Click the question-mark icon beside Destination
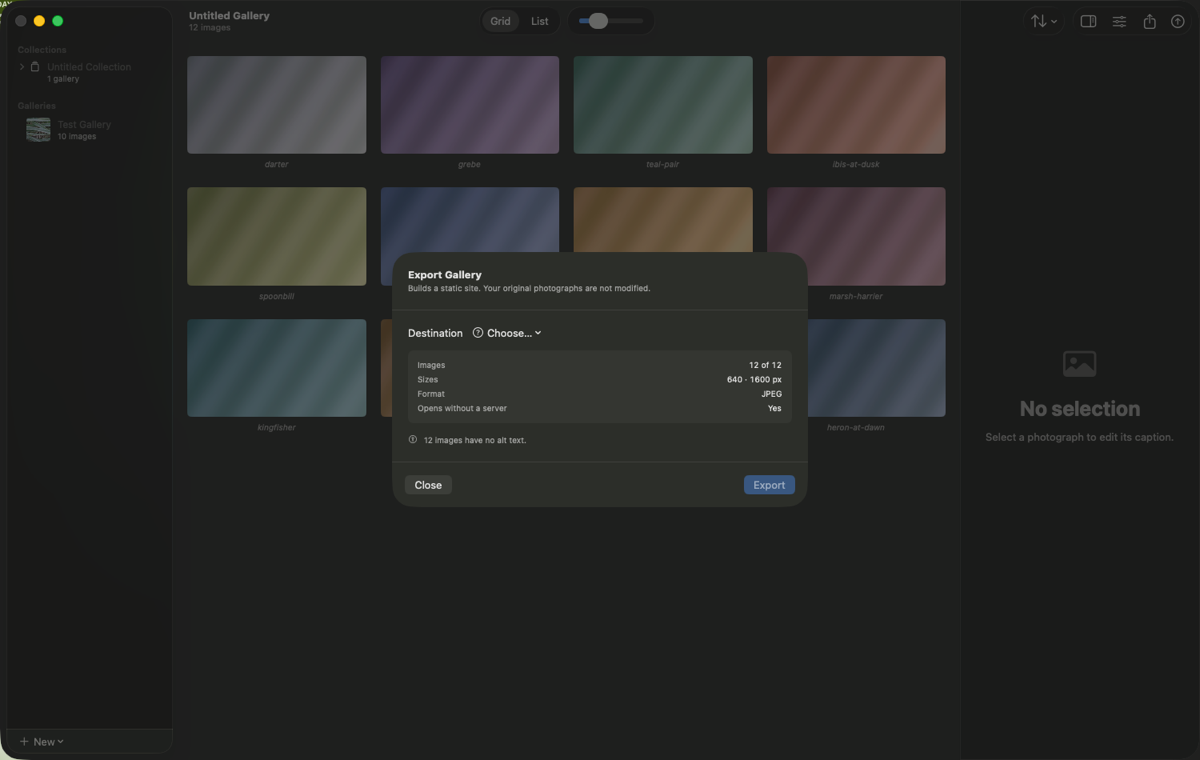The height and width of the screenshot is (760, 1200). click(x=478, y=333)
